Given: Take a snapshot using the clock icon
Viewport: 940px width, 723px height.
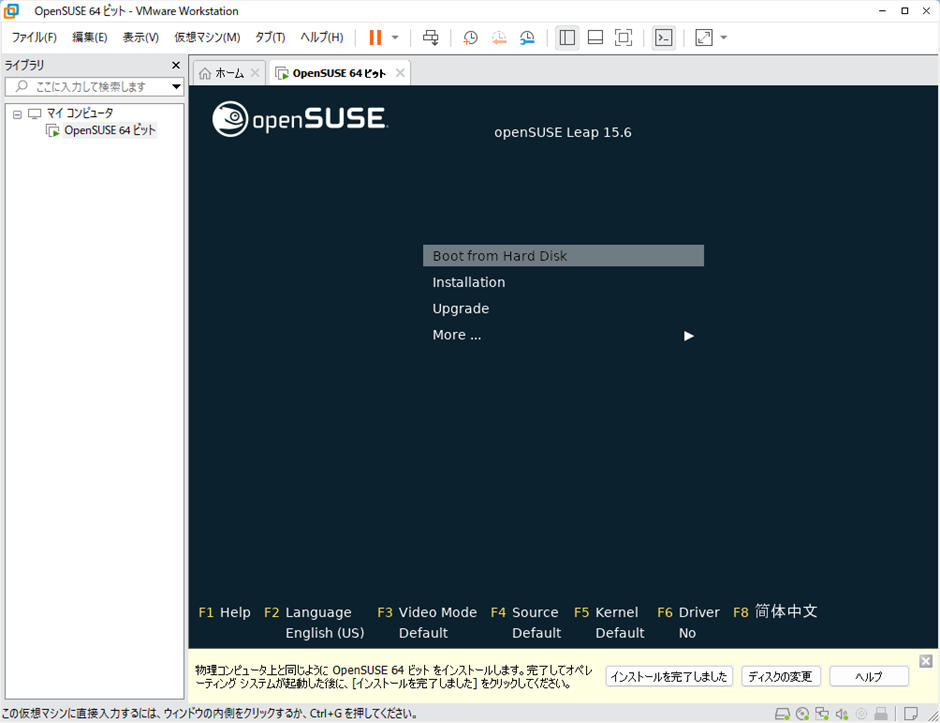Looking at the screenshot, I should [x=470, y=37].
